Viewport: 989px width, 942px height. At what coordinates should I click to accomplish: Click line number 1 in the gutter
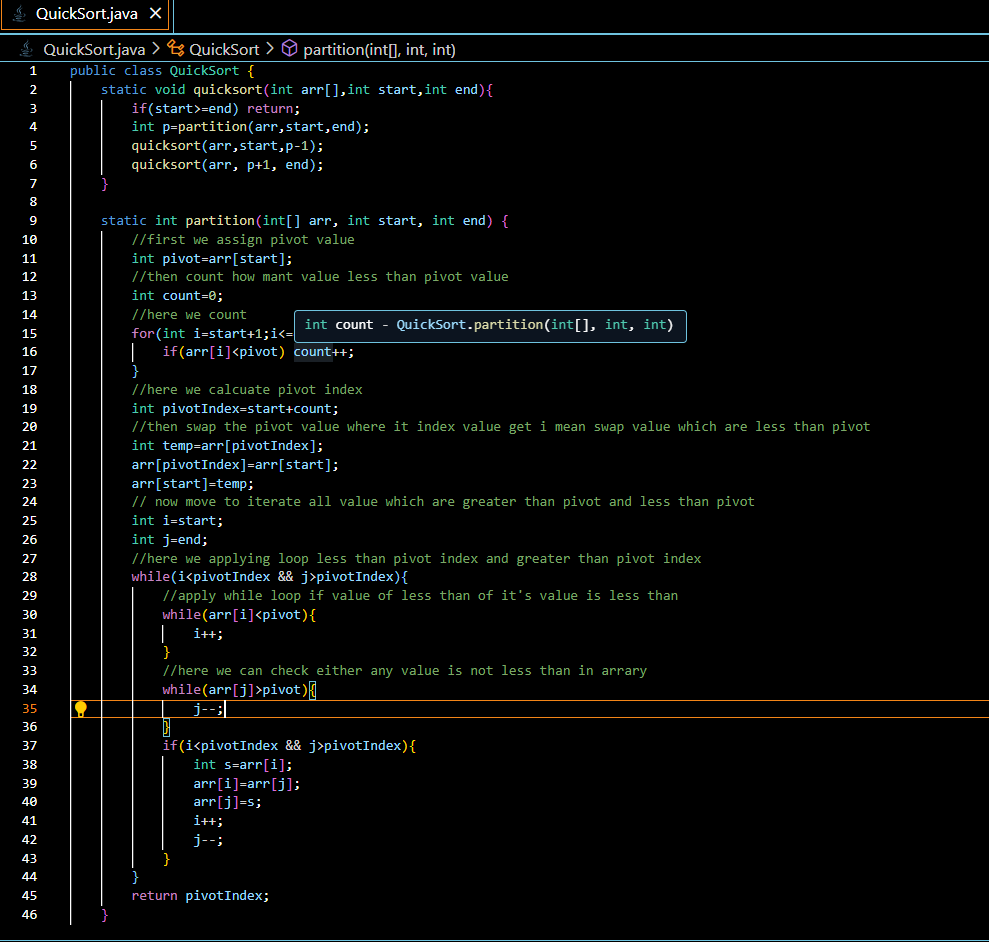(33, 71)
